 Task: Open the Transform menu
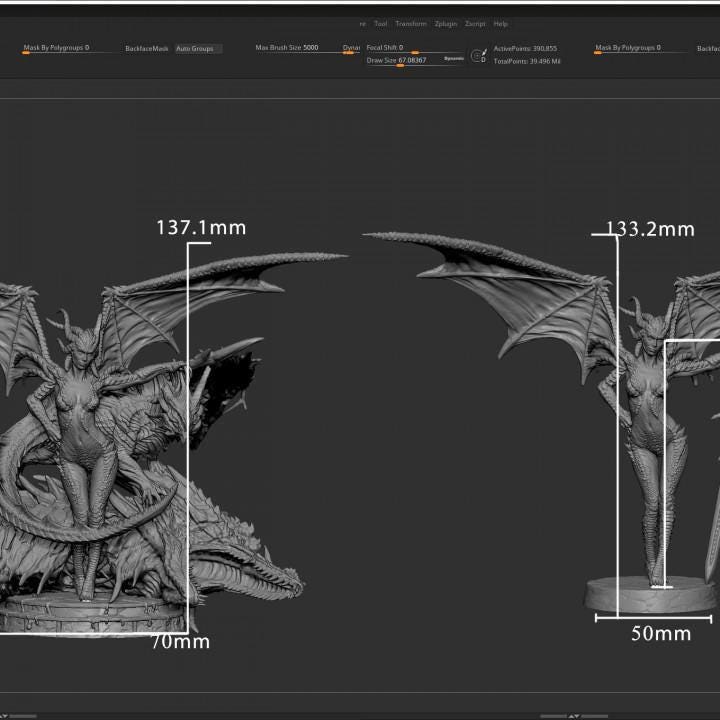[x=411, y=23]
